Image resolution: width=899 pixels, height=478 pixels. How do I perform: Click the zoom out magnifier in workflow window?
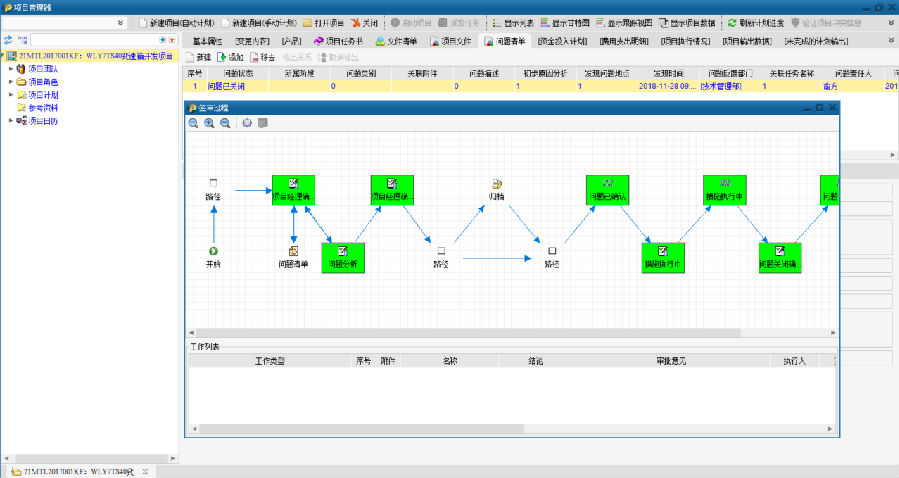click(x=225, y=123)
